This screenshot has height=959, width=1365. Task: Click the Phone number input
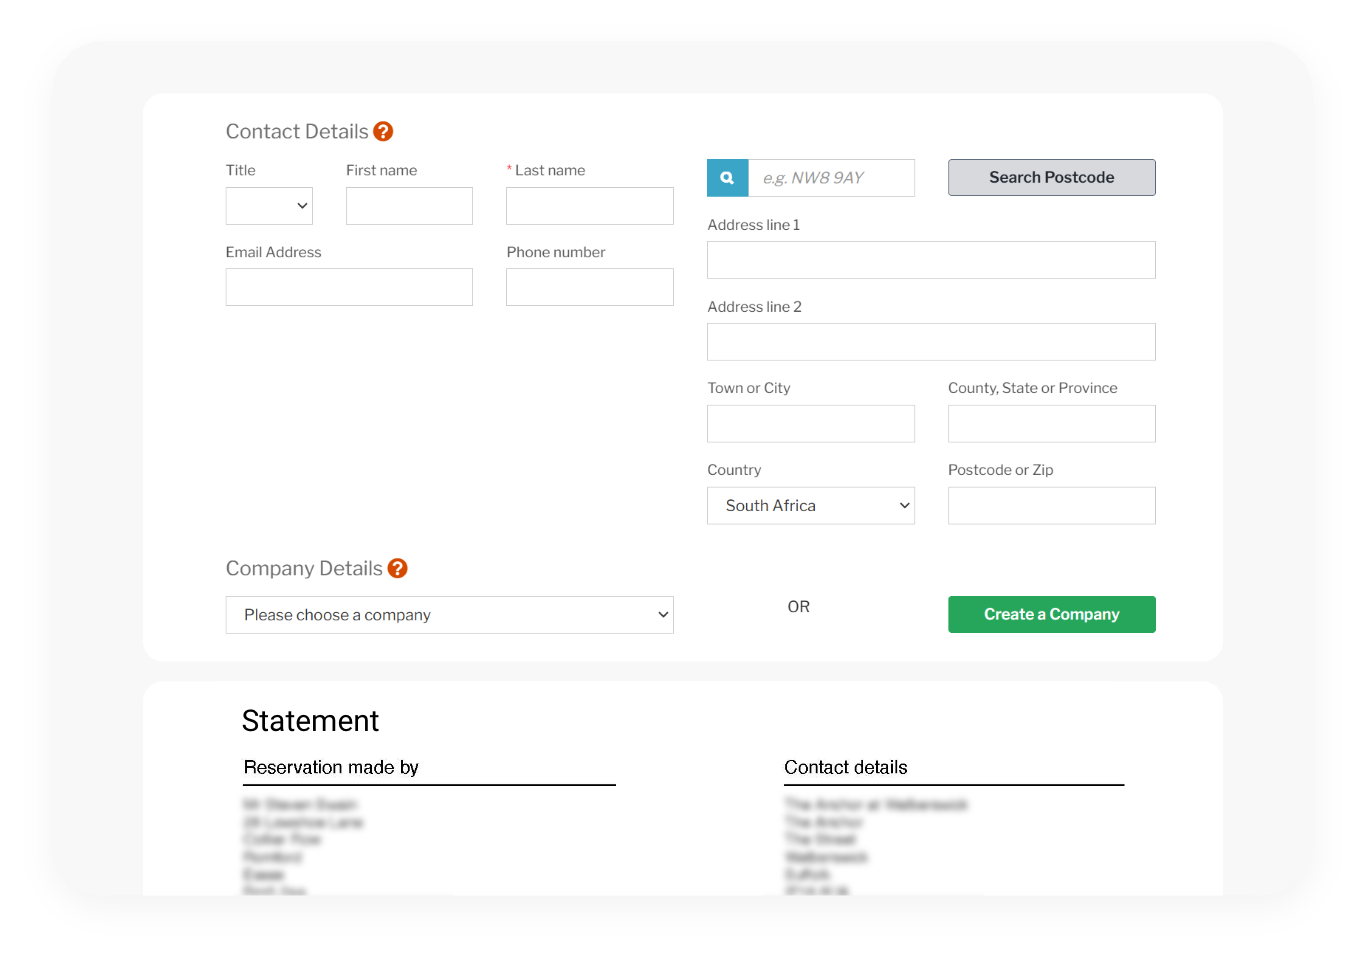point(589,287)
